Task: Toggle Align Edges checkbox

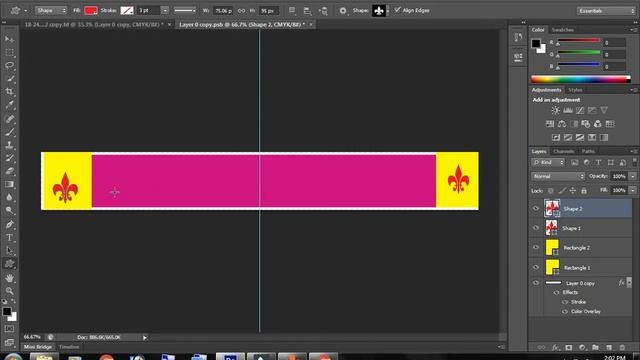Action: click(x=397, y=10)
